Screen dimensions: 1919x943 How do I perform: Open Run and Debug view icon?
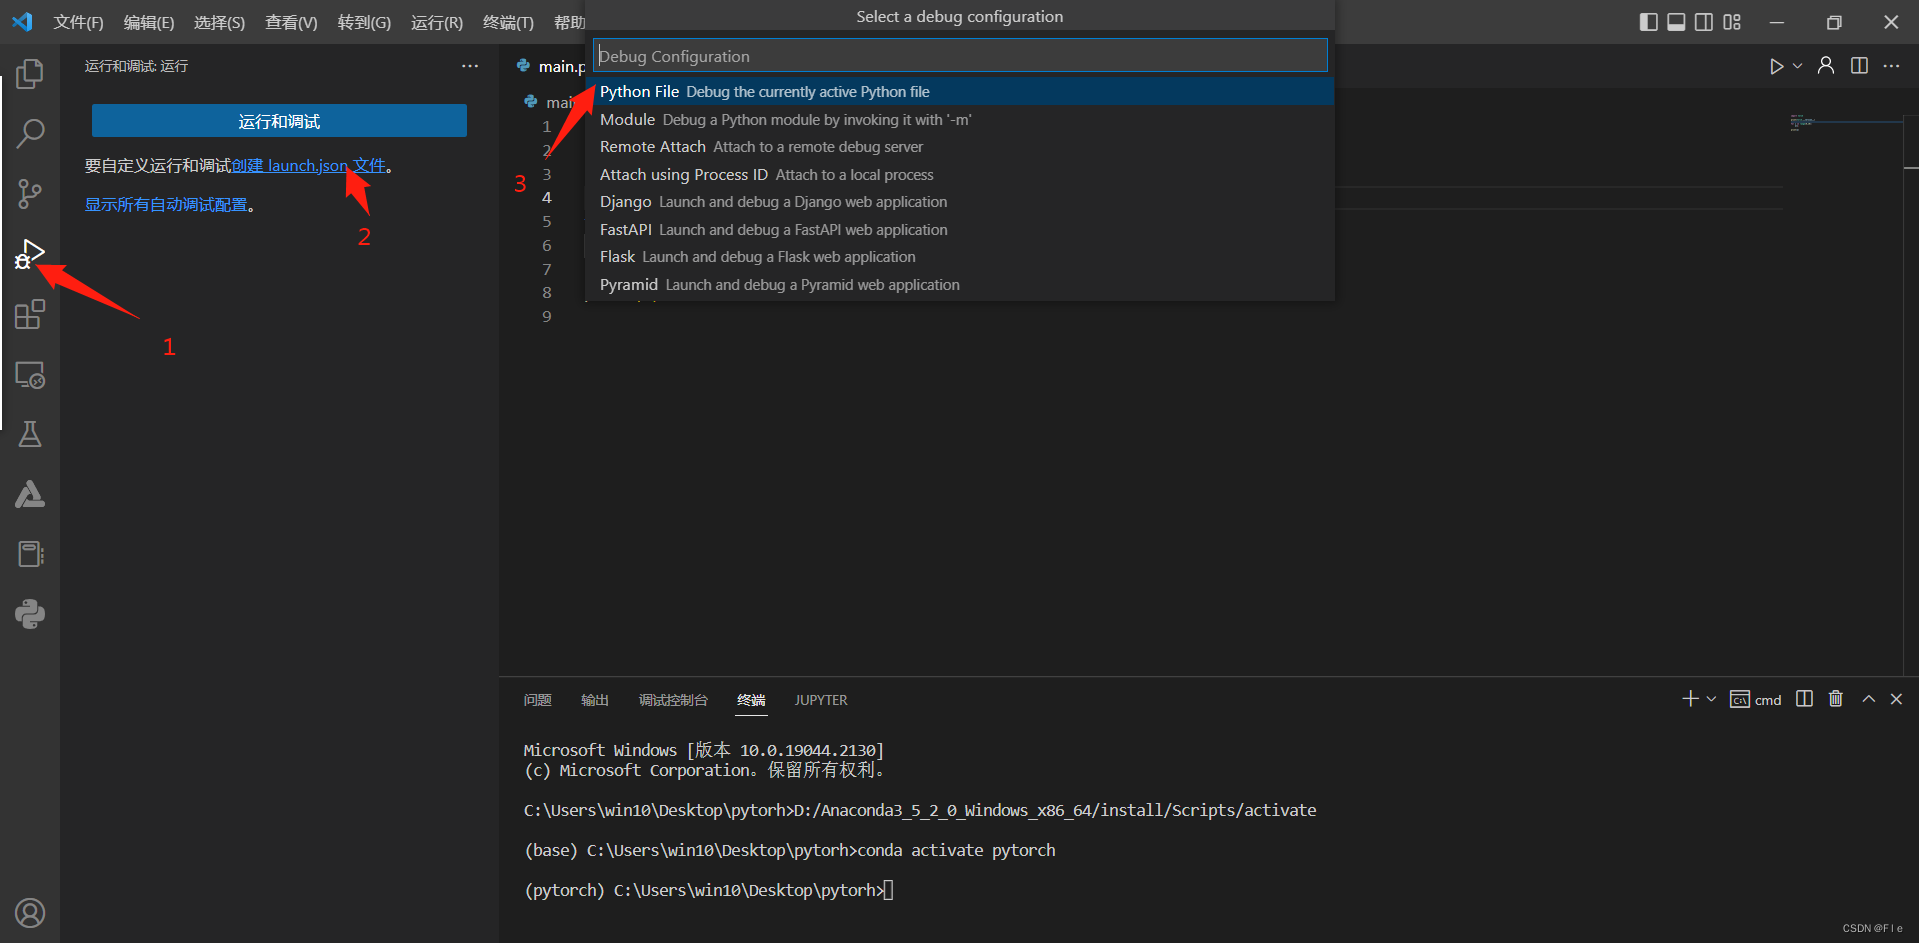30,254
